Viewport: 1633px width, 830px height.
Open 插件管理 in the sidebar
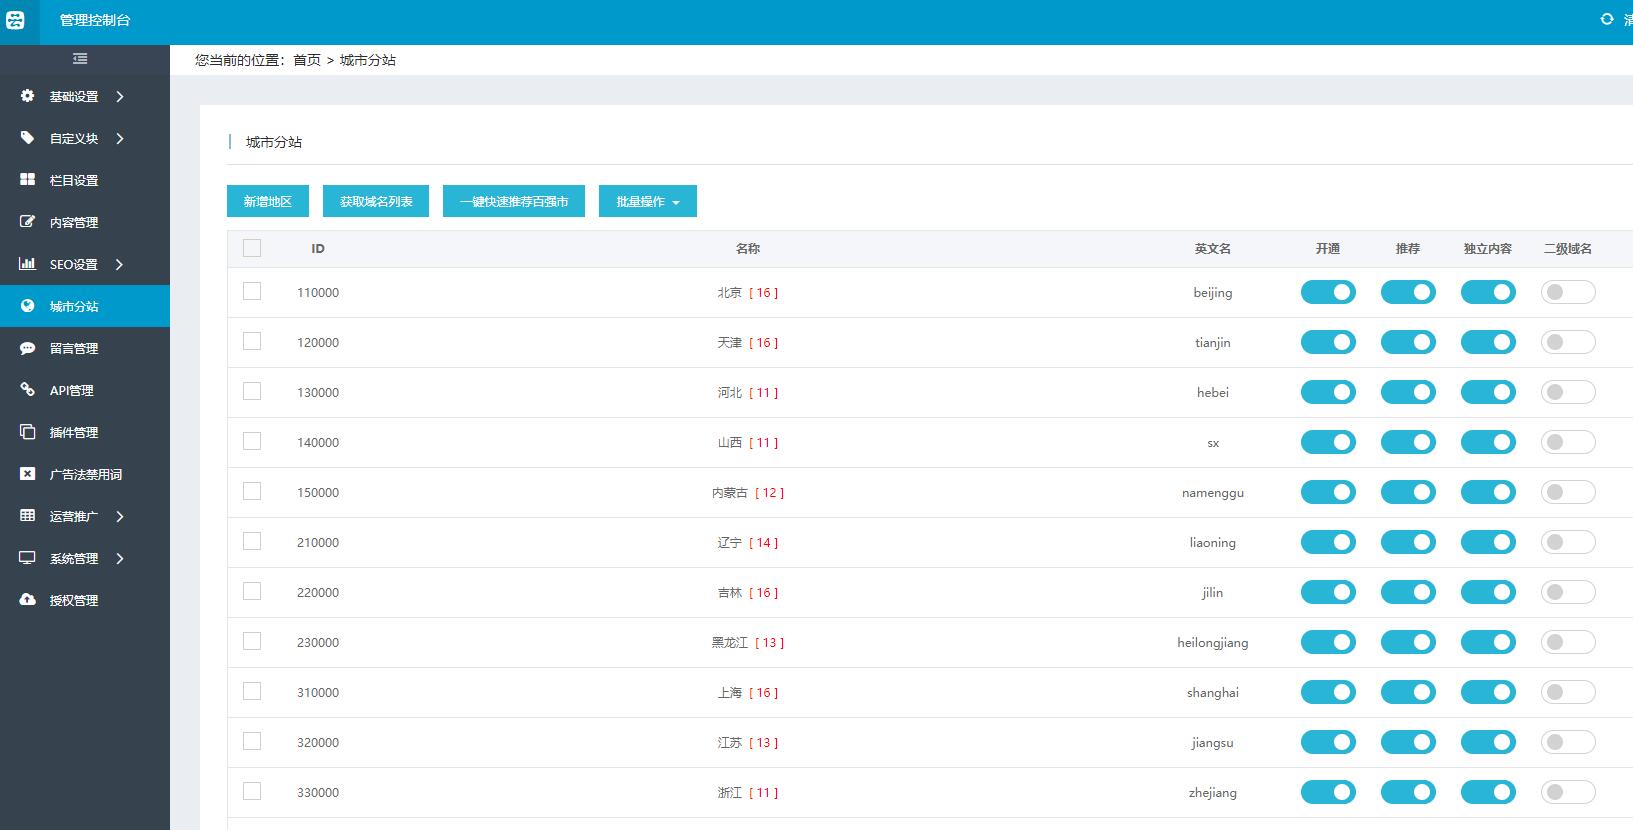click(x=74, y=432)
